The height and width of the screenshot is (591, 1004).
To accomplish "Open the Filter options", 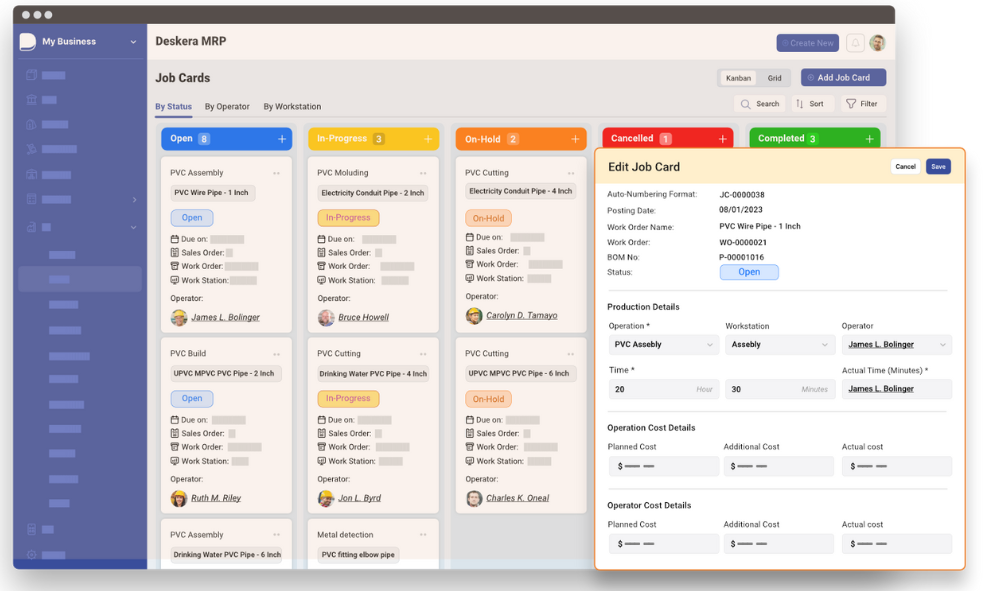I will pos(862,103).
